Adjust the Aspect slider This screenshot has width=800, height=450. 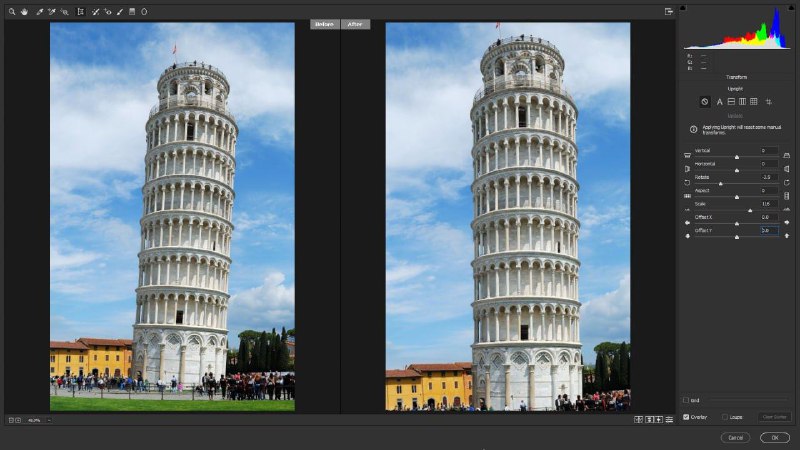click(736, 196)
